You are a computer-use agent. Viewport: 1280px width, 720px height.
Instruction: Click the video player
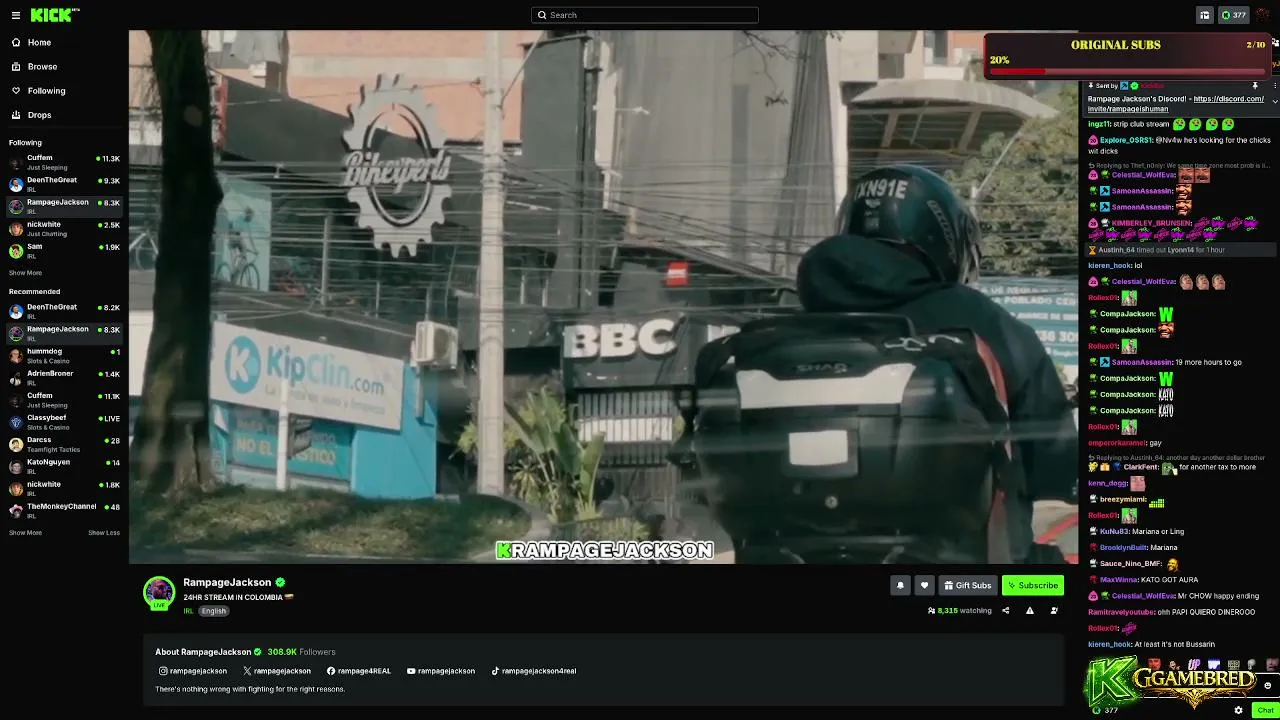(x=604, y=297)
